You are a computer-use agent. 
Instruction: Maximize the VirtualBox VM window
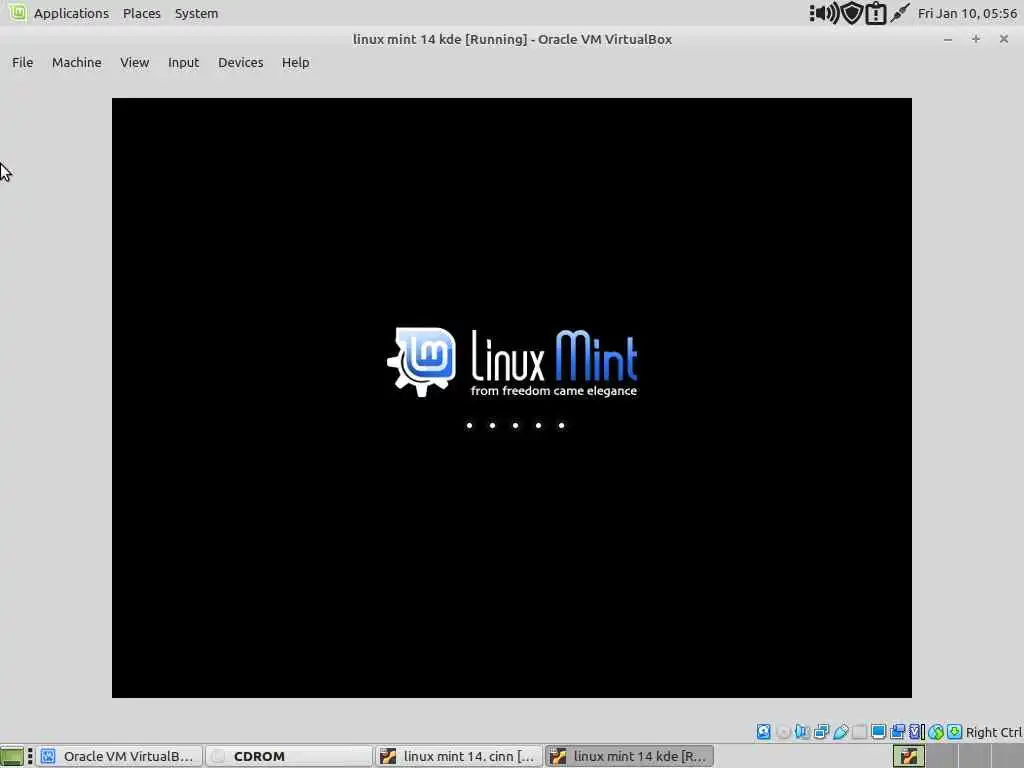point(976,39)
